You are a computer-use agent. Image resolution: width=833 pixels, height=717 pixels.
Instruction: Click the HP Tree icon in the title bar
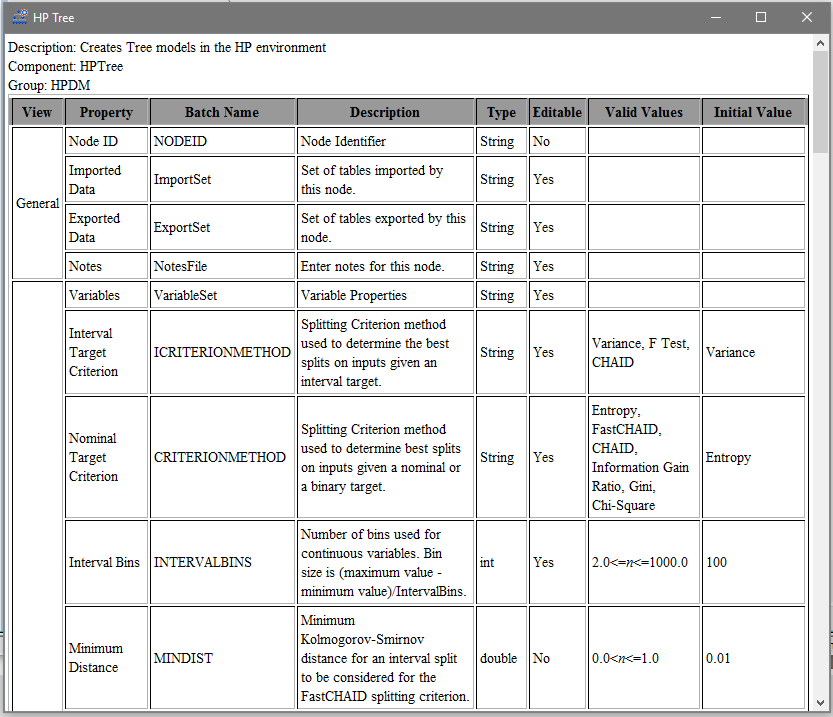pyautogui.click(x=22, y=16)
